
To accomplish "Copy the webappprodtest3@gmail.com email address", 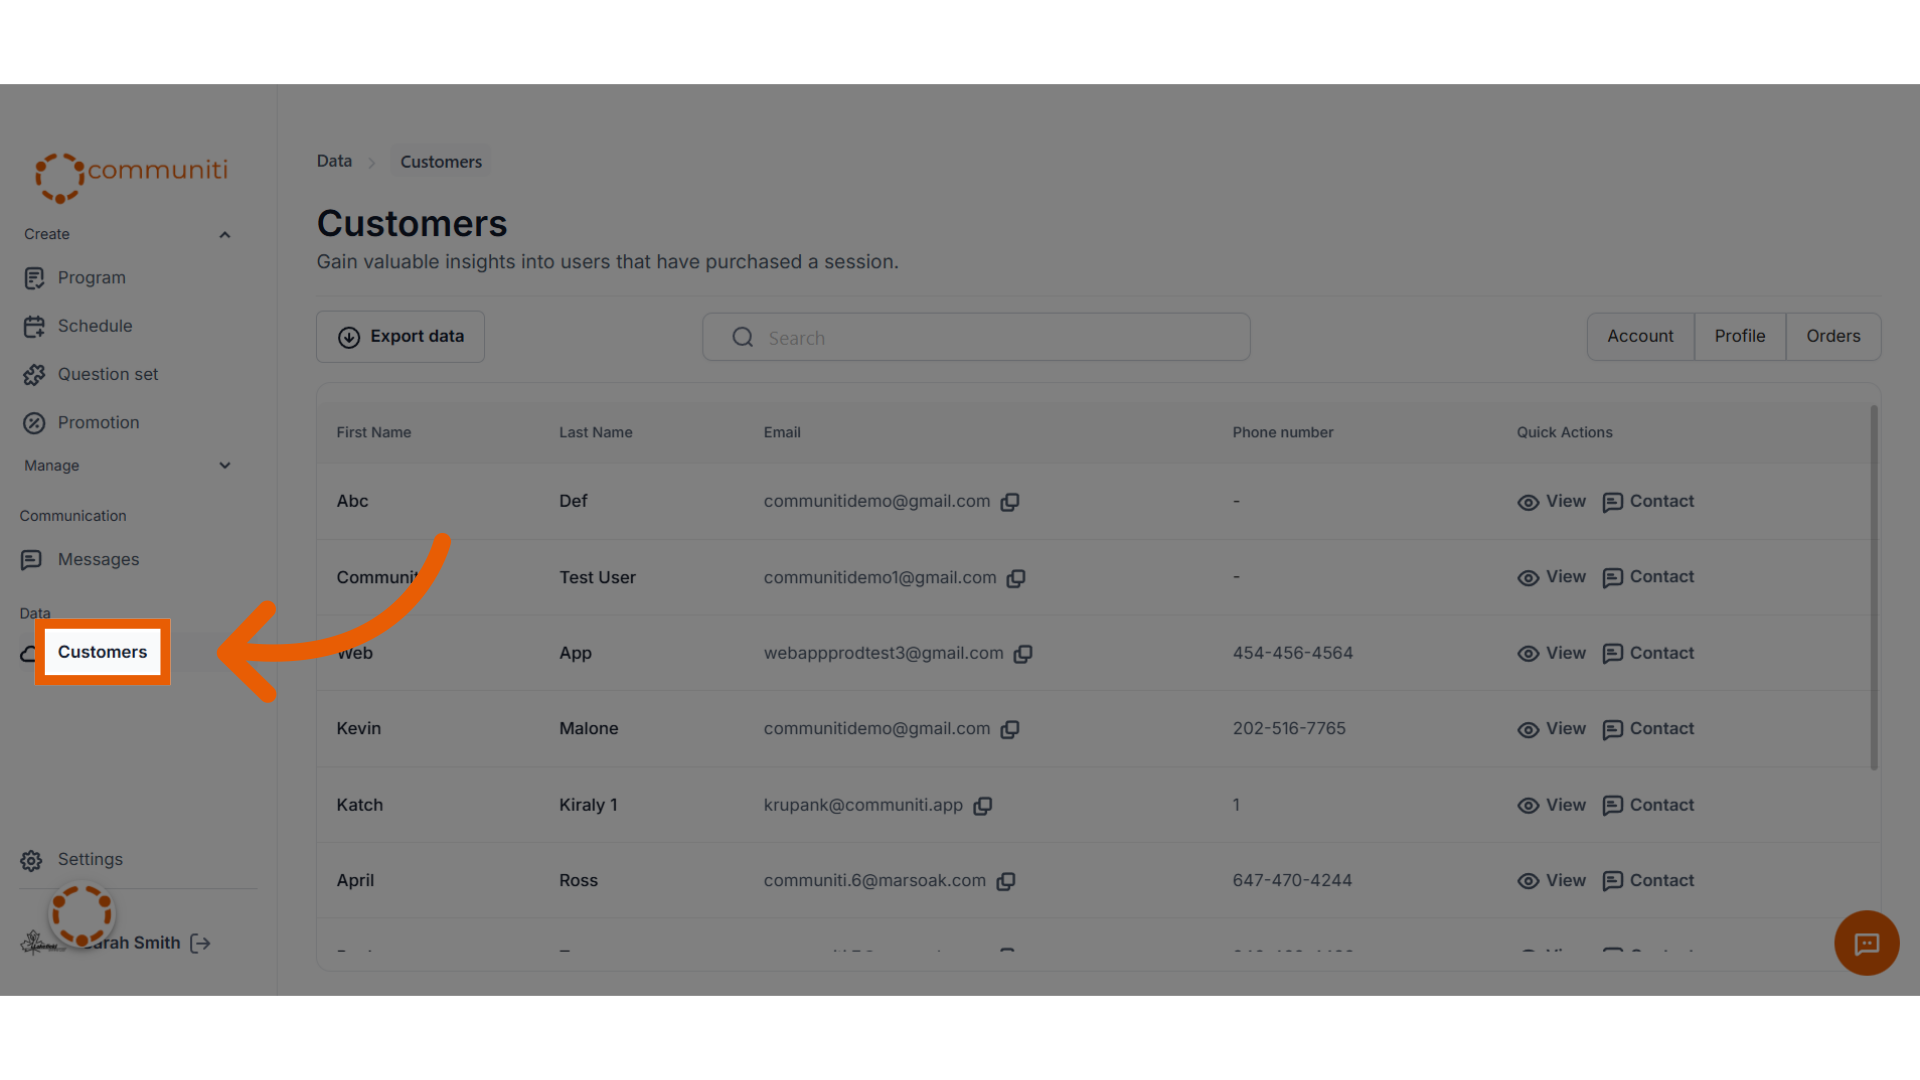I will coord(1023,654).
